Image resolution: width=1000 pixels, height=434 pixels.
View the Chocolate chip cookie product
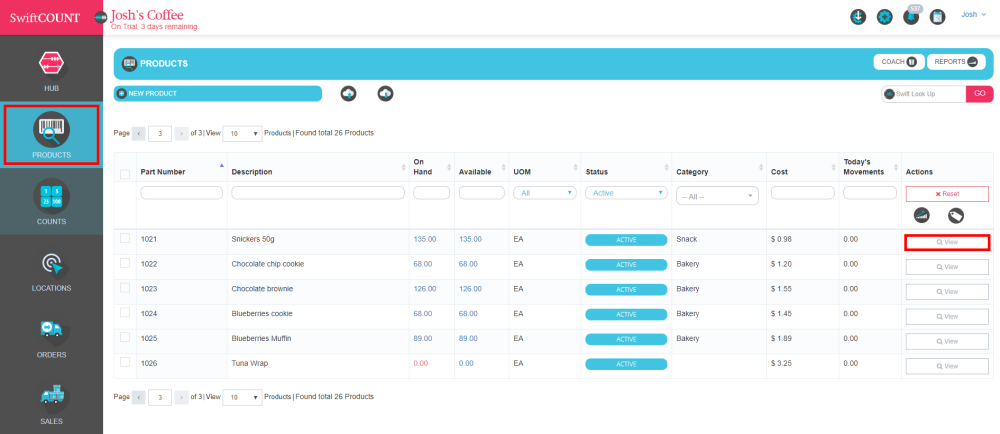947,267
